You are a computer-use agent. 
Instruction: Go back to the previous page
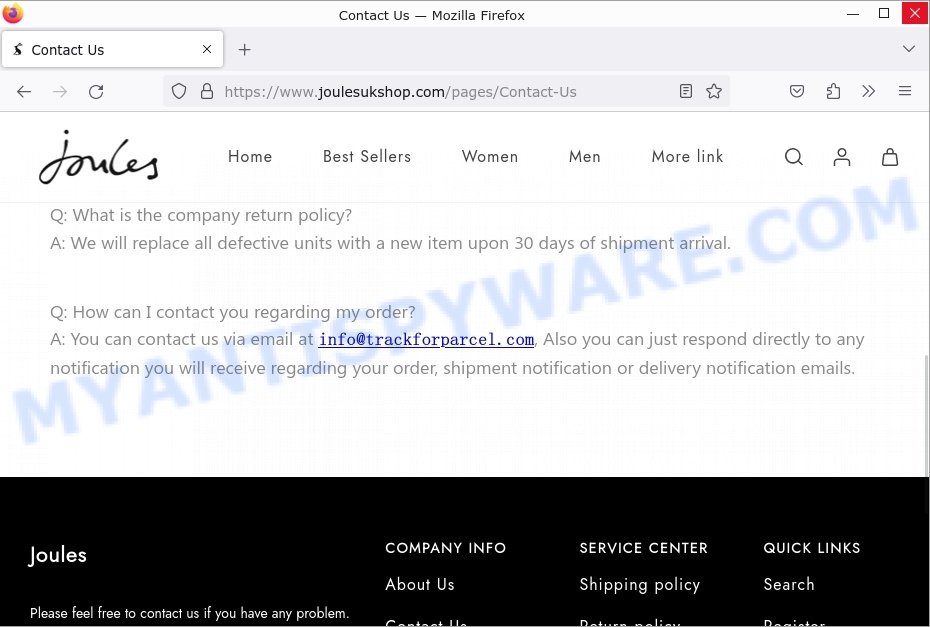point(24,91)
